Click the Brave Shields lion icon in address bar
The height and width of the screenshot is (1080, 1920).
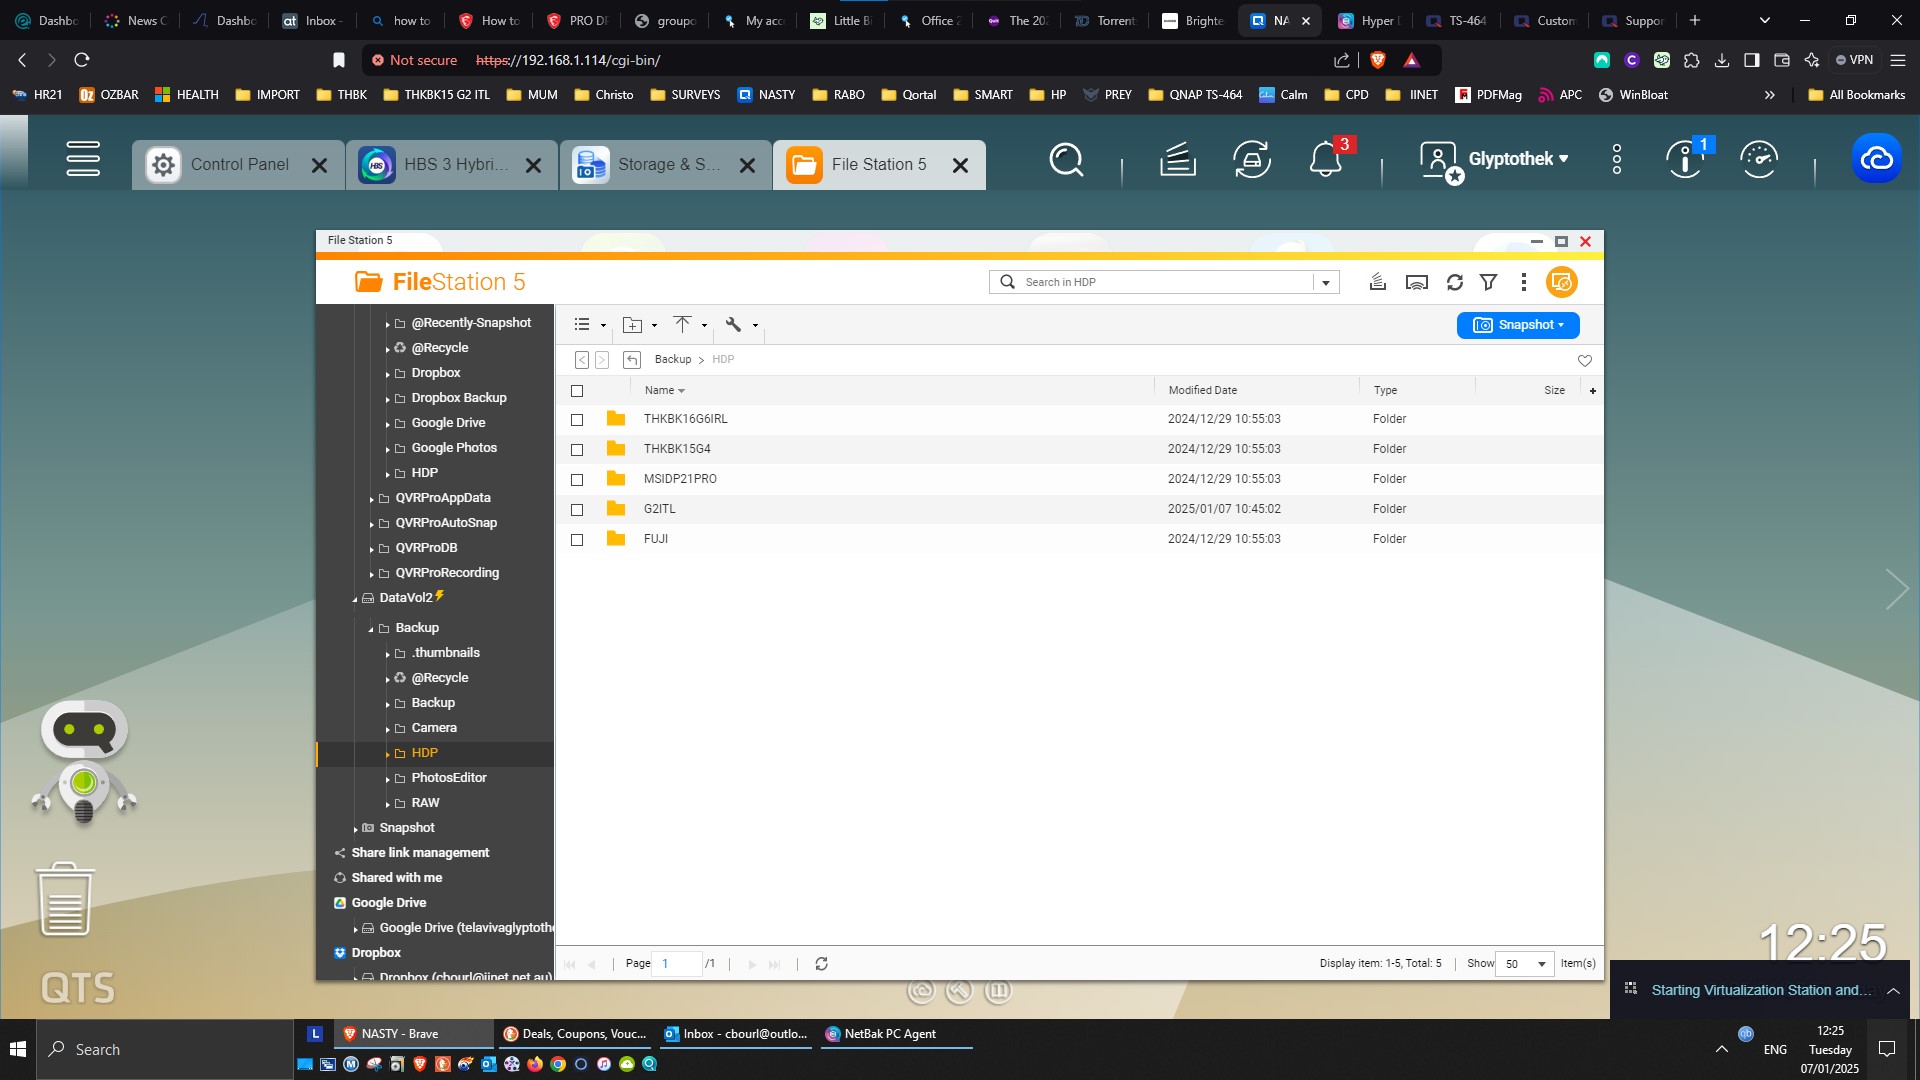pyautogui.click(x=1377, y=60)
